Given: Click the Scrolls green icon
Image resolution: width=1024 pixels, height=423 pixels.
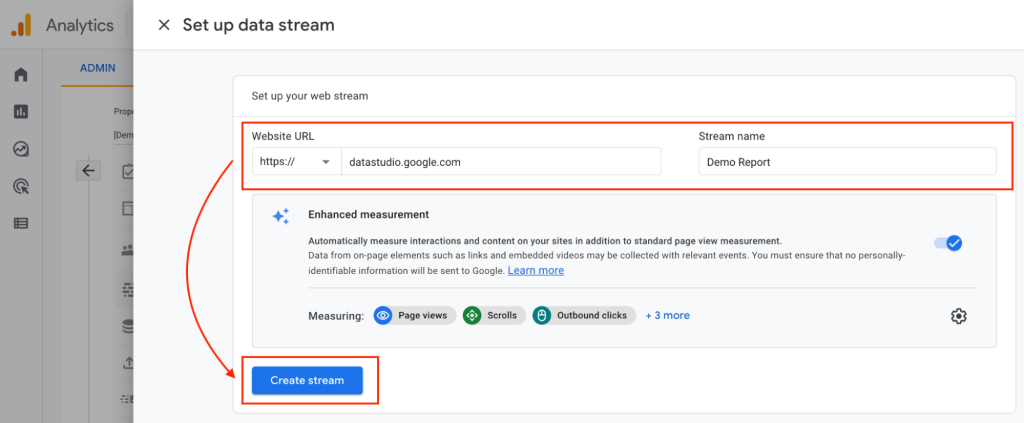Looking at the screenshot, I should [472, 315].
